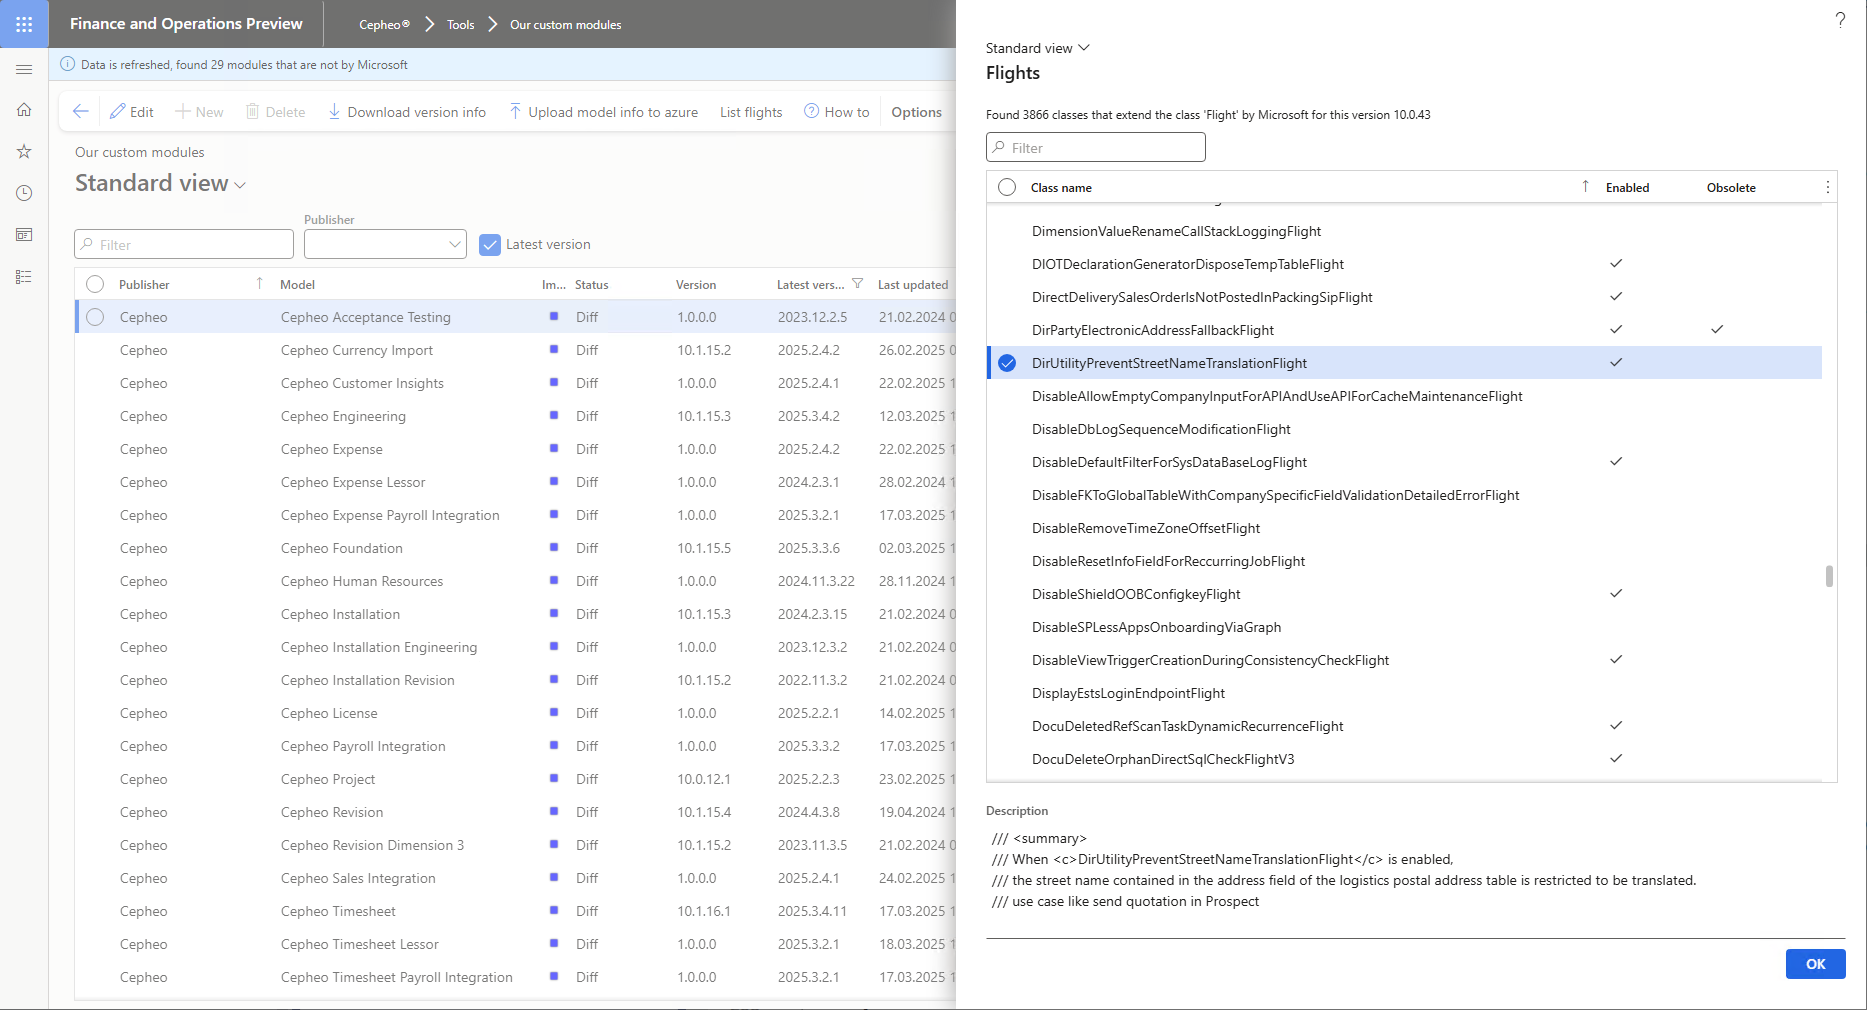Screen dimensions: 1867x1010
Task: Click the Home icon in left sidebar
Action: click(x=24, y=110)
